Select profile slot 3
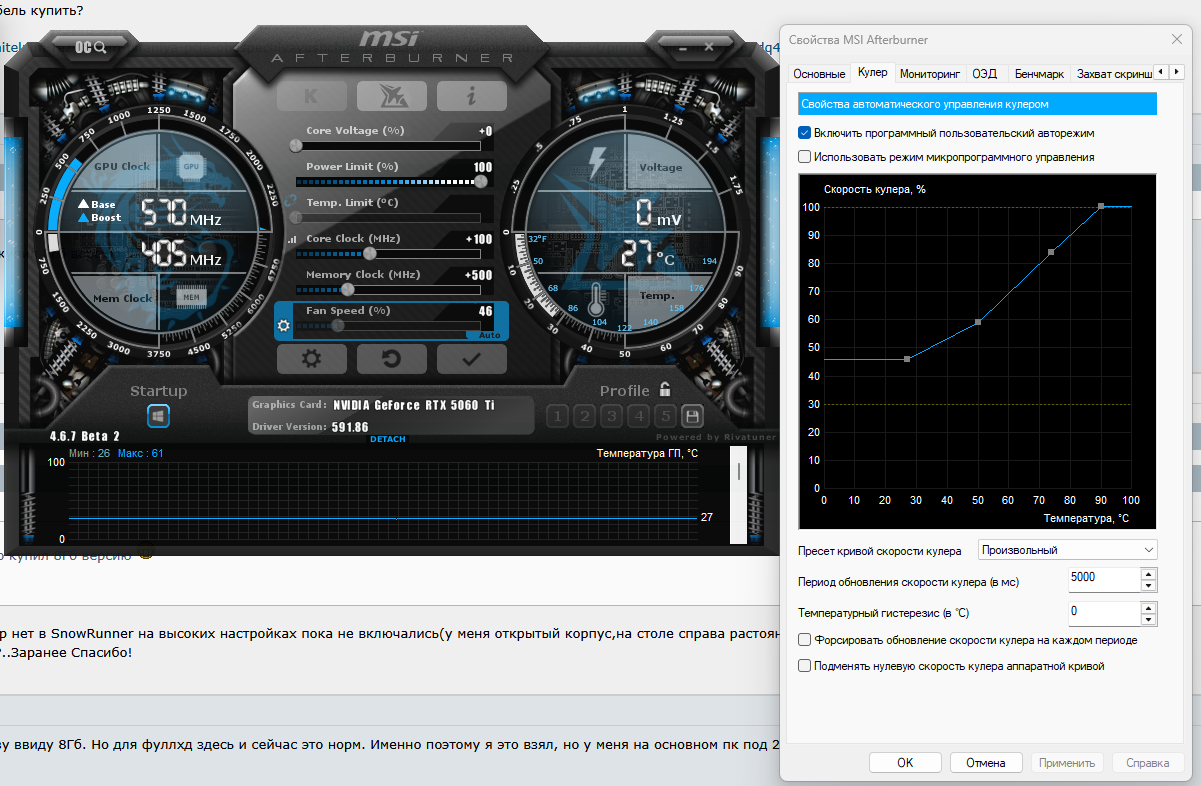The height and width of the screenshot is (786, 1201). (x=611, y=416)
